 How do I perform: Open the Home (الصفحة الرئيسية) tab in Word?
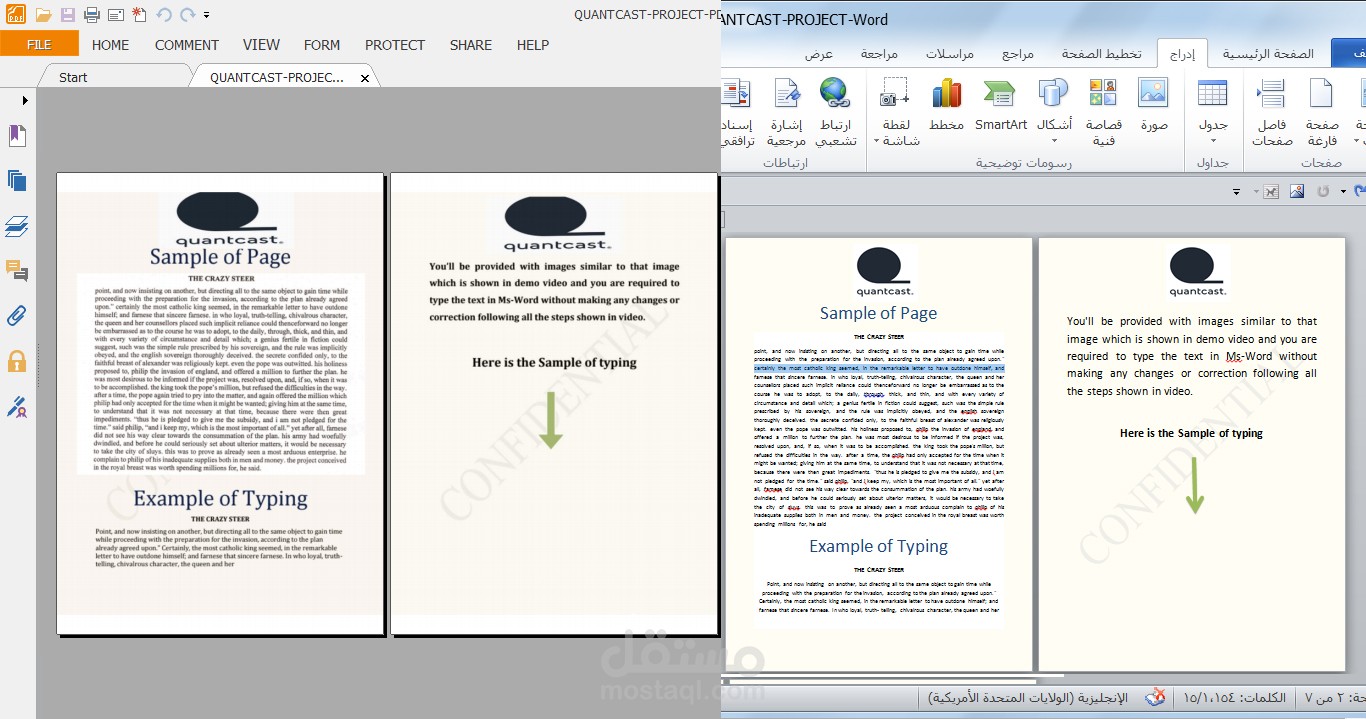[x=1269, y=54]
